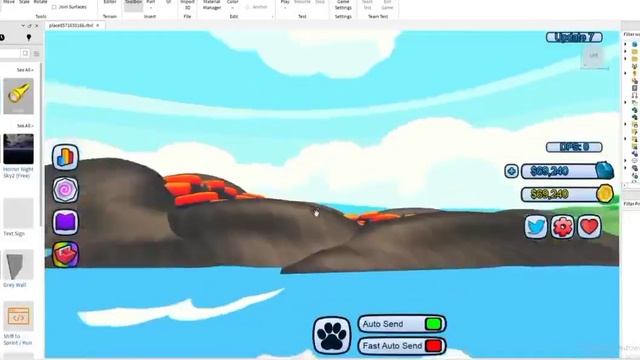Toggle the Fast Auto Send red switch

point(433,346)
